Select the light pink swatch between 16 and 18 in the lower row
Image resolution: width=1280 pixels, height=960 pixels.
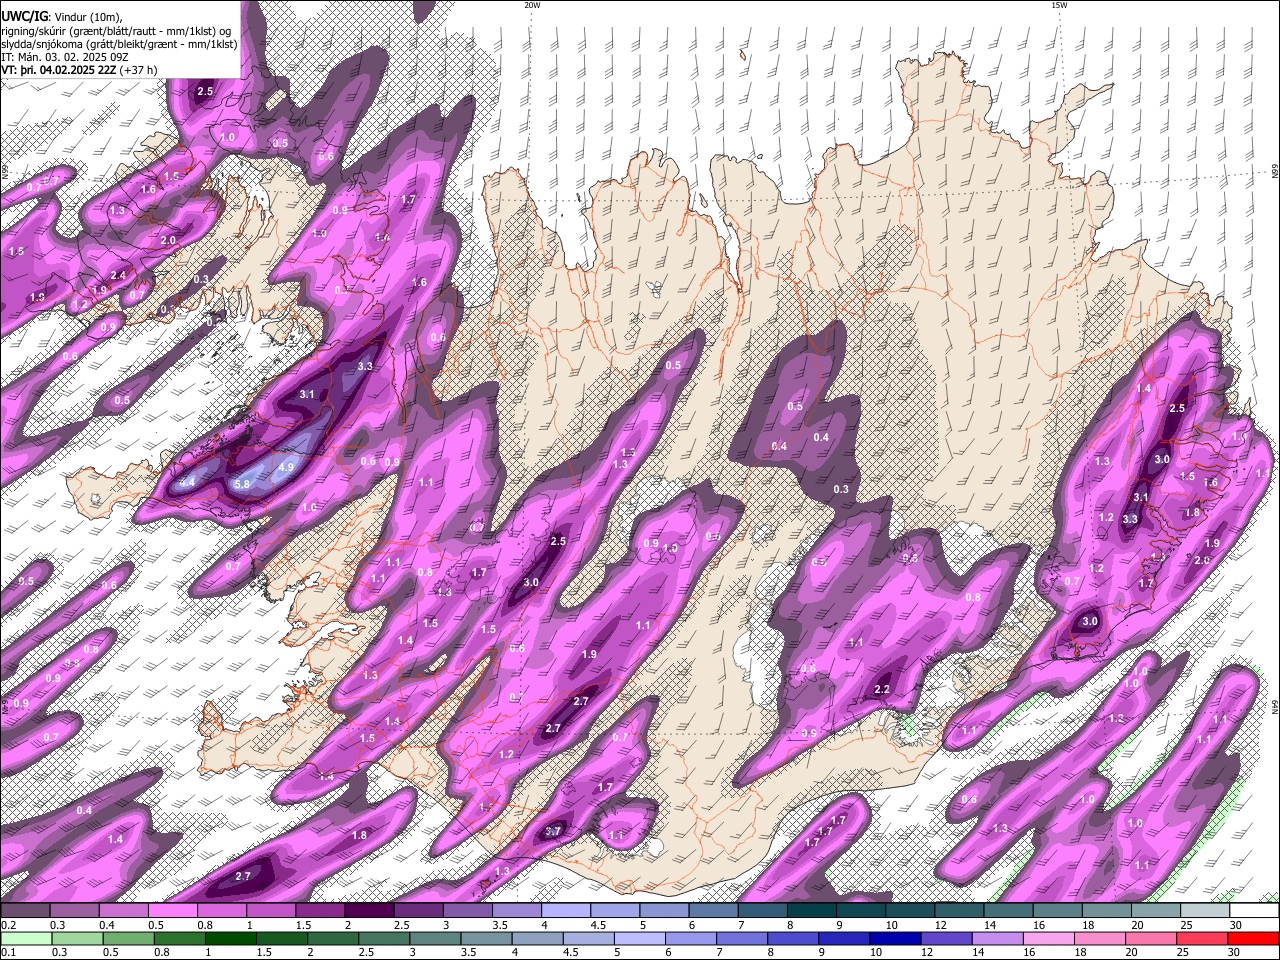(1046, 939)
